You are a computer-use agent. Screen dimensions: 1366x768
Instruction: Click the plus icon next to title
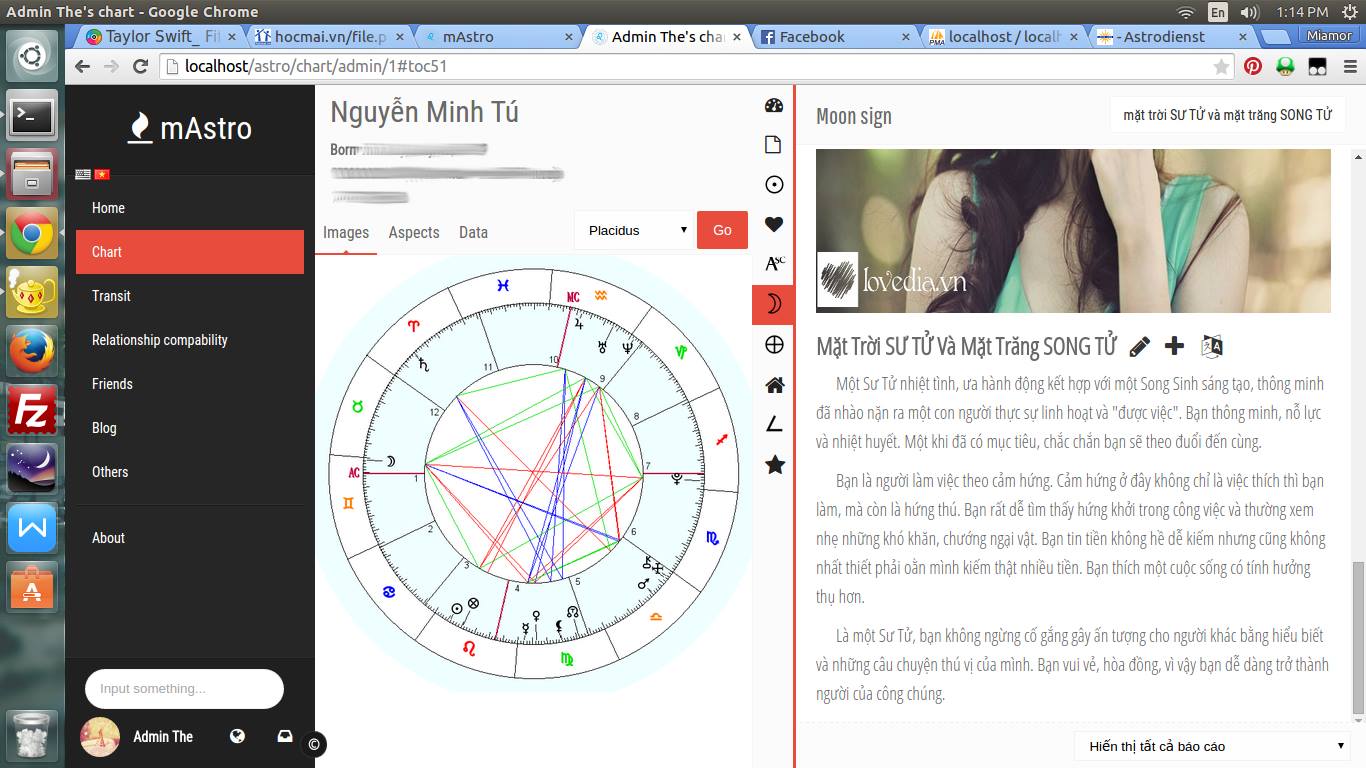coord(1174,346)
